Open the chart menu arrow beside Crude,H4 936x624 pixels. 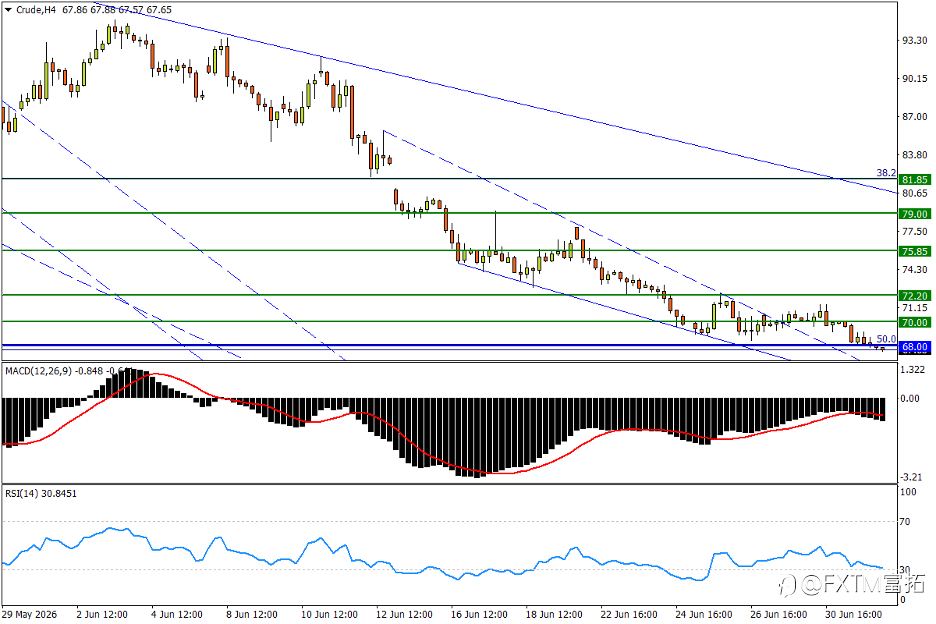pos(8,10)
